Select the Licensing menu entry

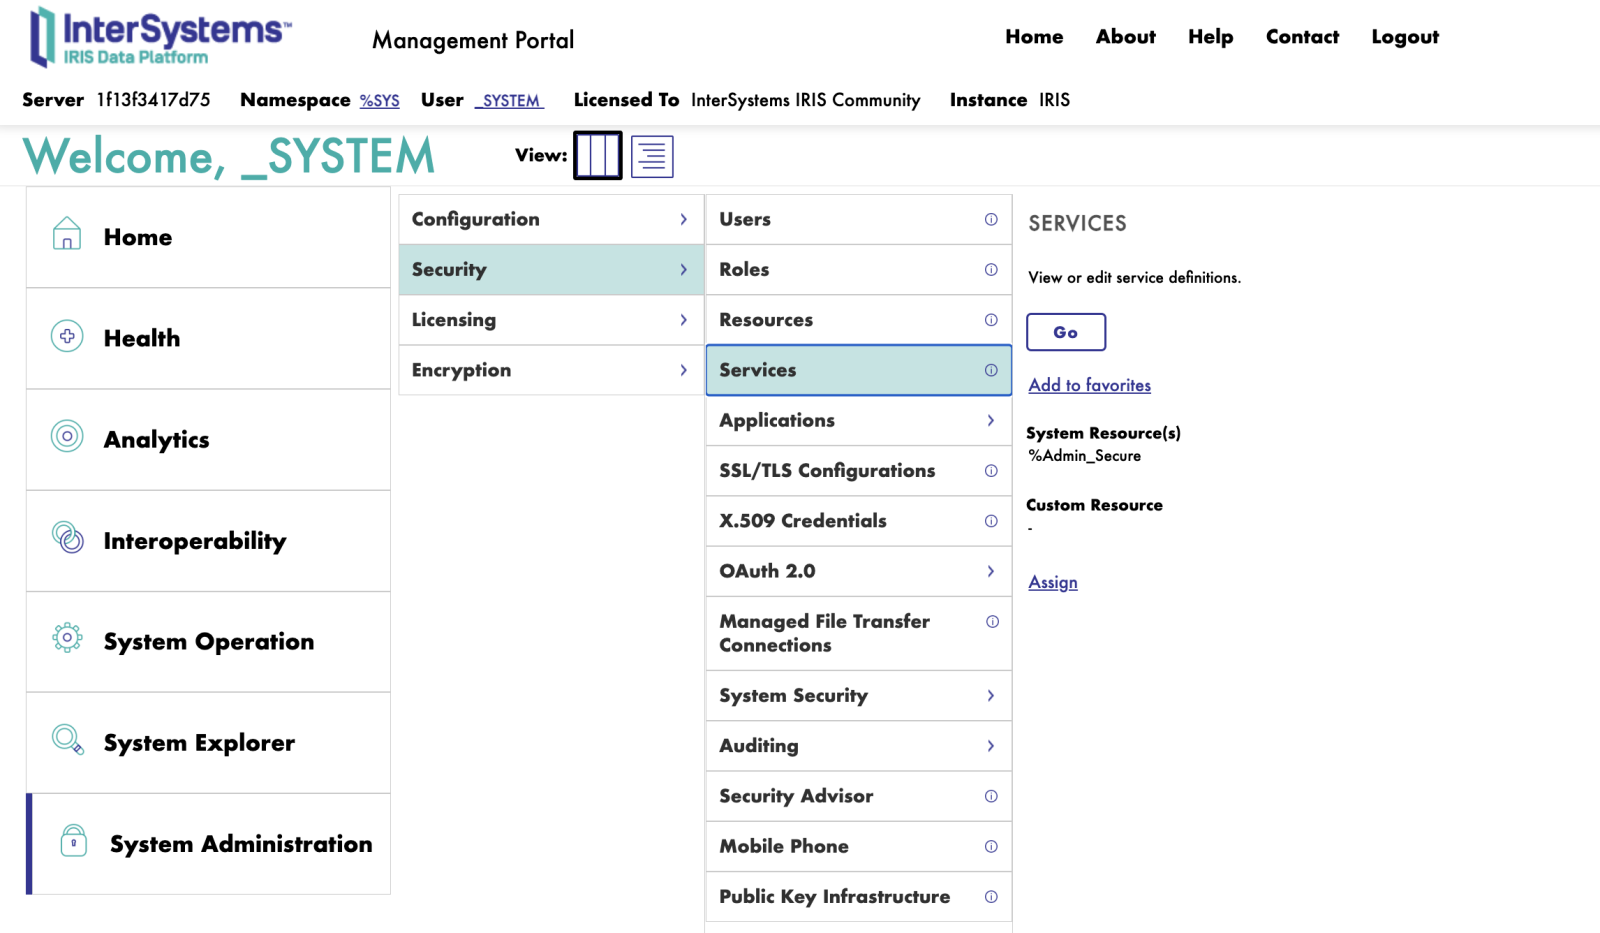click(x=454, y=320)
